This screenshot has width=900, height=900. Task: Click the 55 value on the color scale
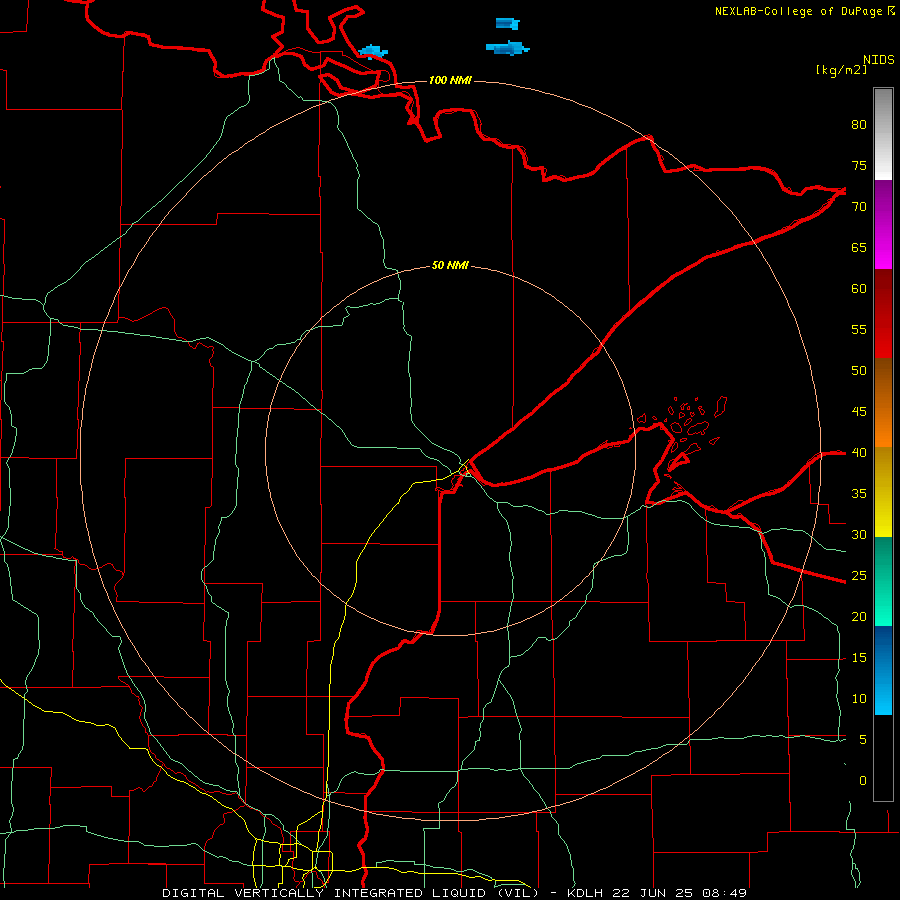point(859,330)
